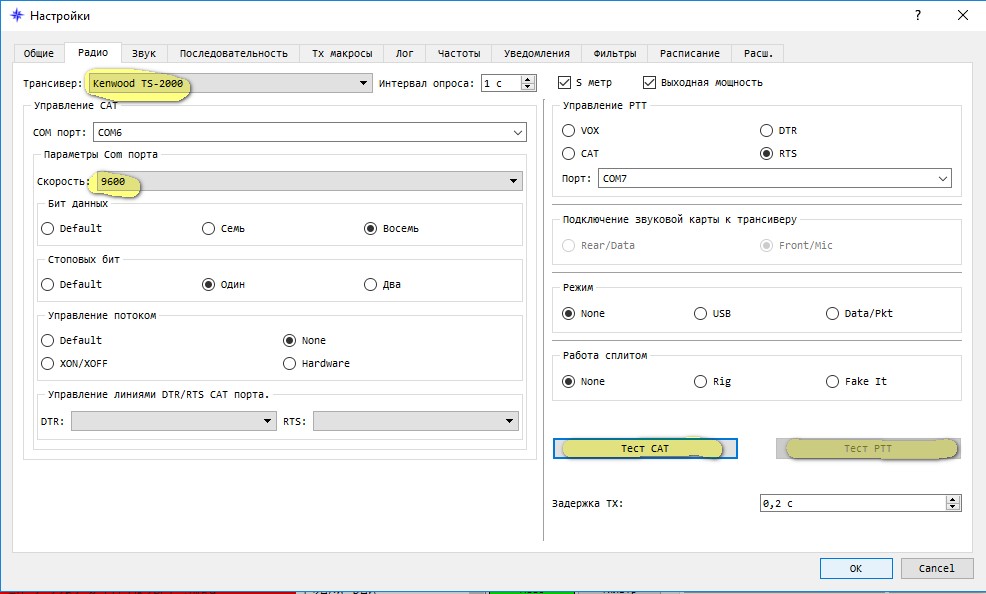The width and height of the screenshot is (986, 594).
Task: Choose Hardware flow control option
Action: point(290,363)
